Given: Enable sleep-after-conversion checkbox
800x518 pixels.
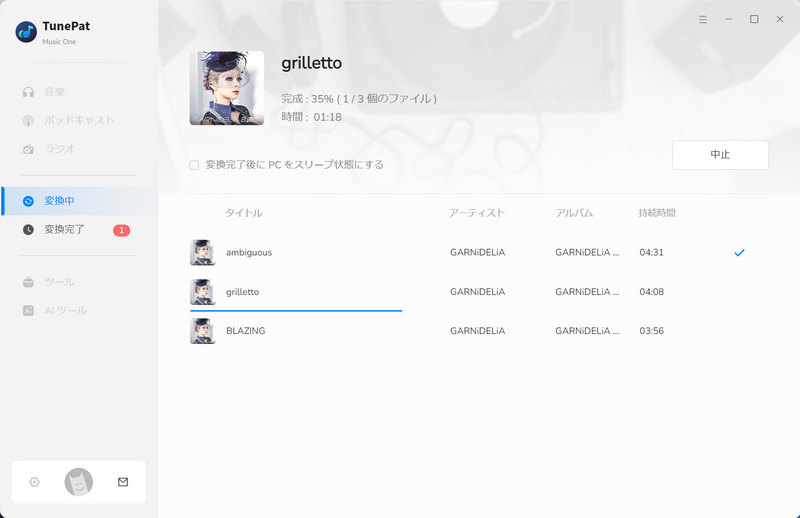Looking at the screenshot, I should 194,165.
